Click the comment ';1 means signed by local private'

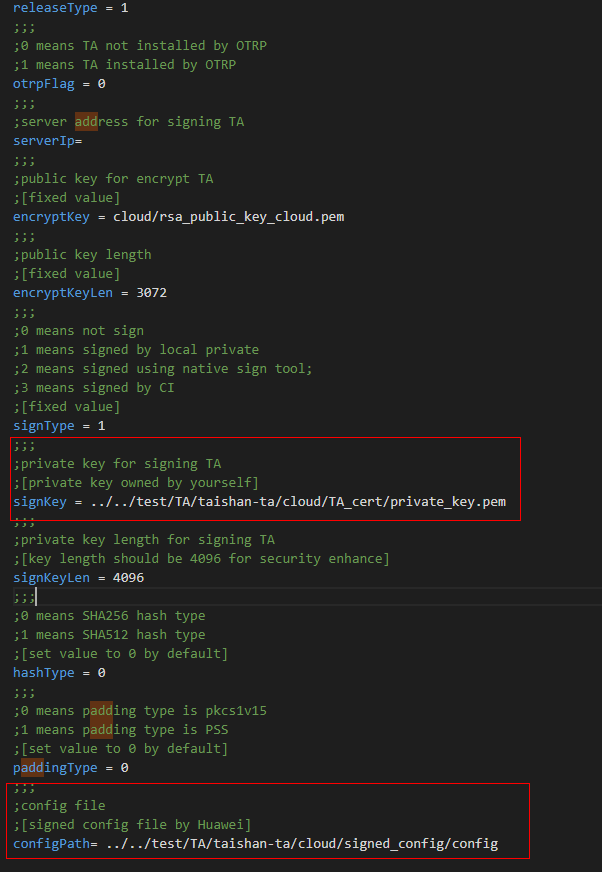click(x=136, y=349)
